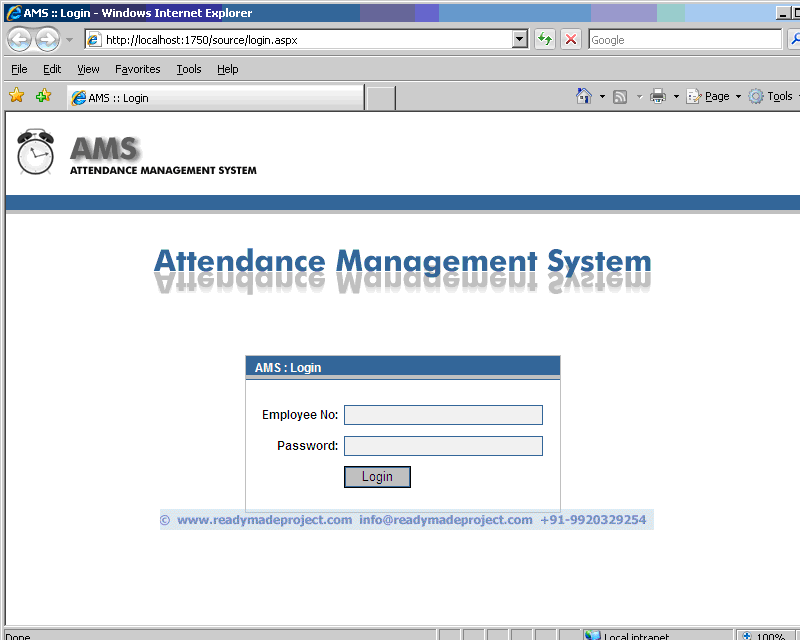Click the Add to Favorites icon
This screenshot has width=800, height=640.
[44, 95]
